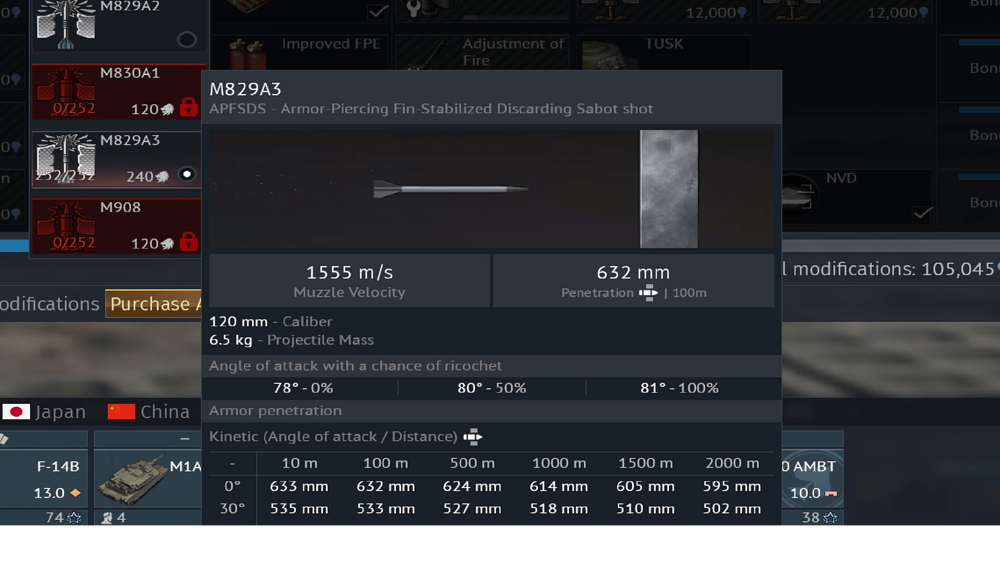Image resolution: width=1000 pixels, height=570 pixels.
Task: Click the kinetic penetration icon beside Kinetic heading
Action: point(473,437)
